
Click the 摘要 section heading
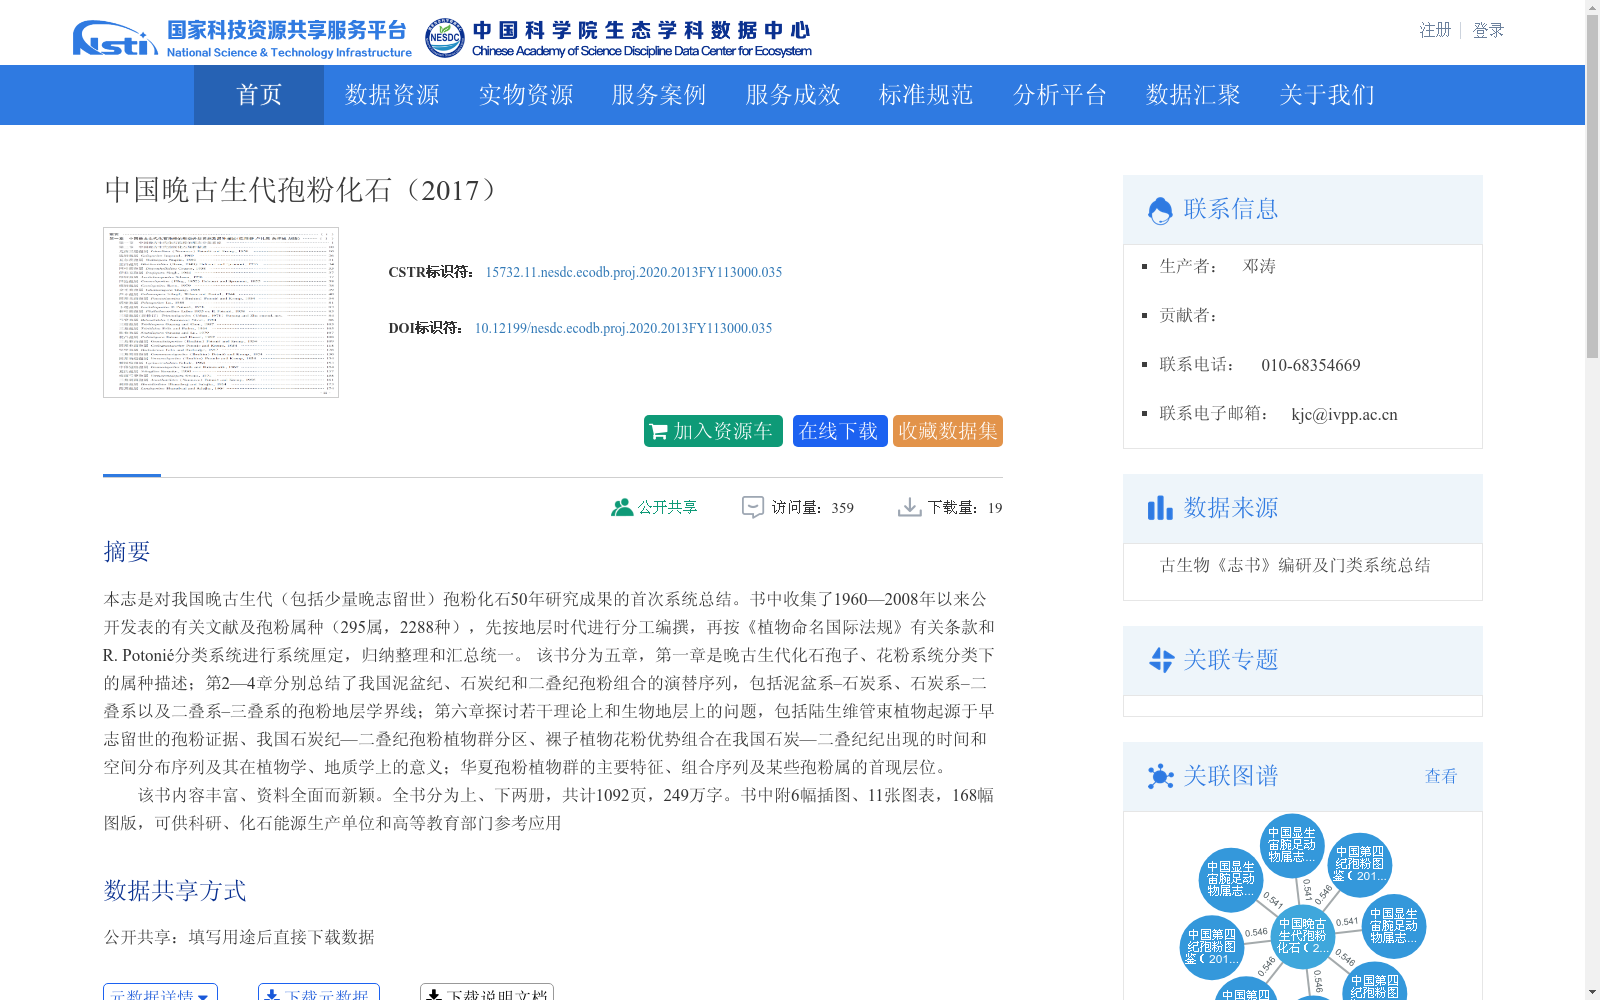pyautogui.click(x=127, y=551)
